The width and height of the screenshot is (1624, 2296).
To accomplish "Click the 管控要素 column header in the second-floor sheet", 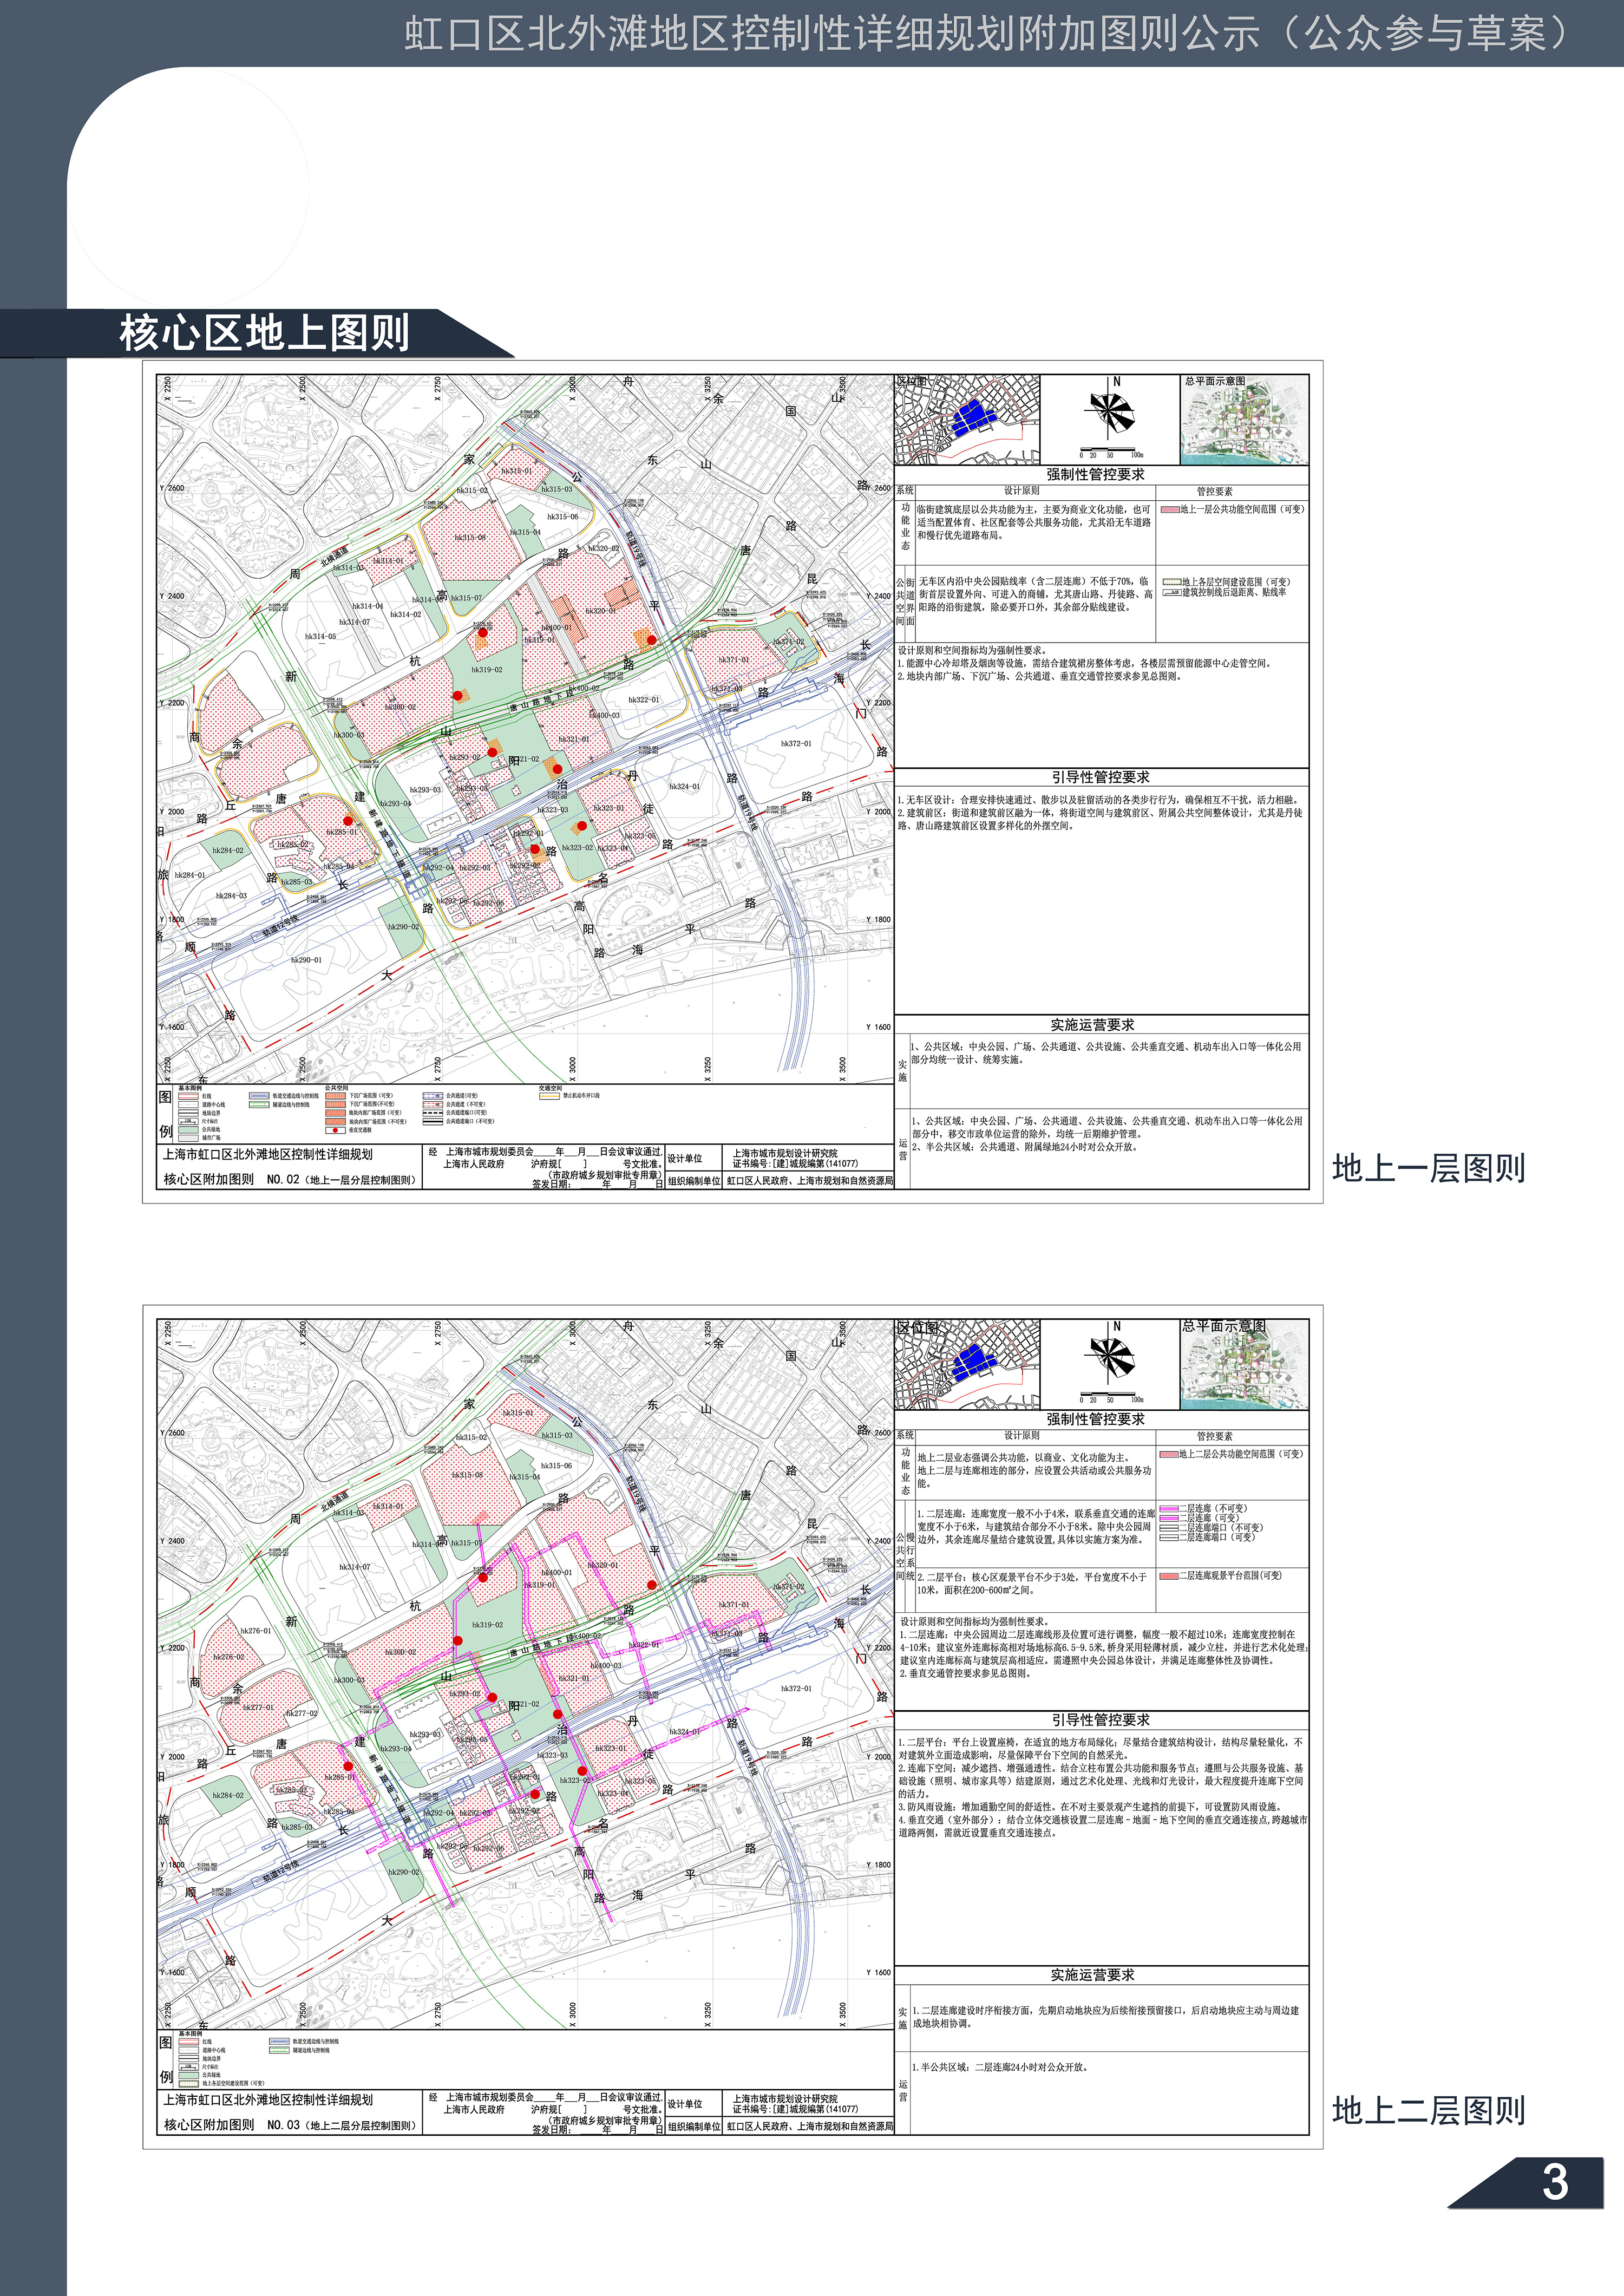I will (1215, 1437).
